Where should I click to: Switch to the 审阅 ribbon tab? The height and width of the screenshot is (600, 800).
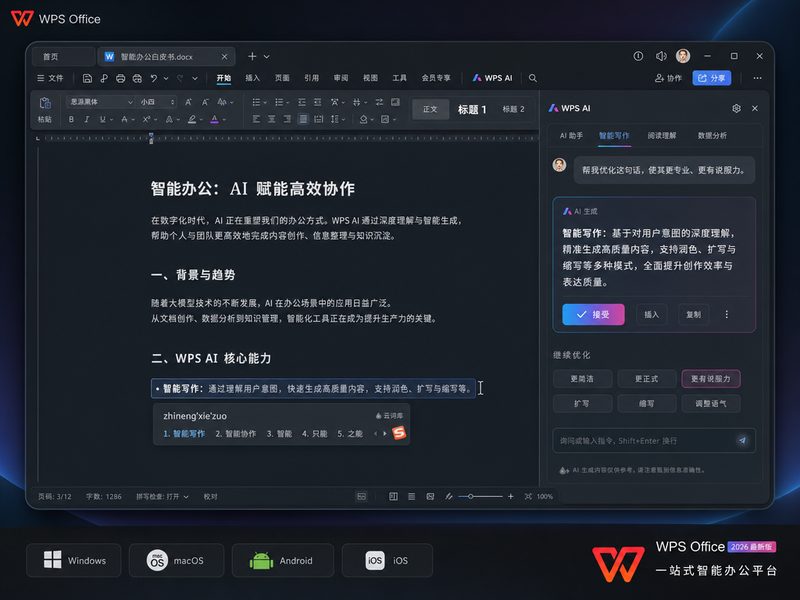tap(341, 78)
